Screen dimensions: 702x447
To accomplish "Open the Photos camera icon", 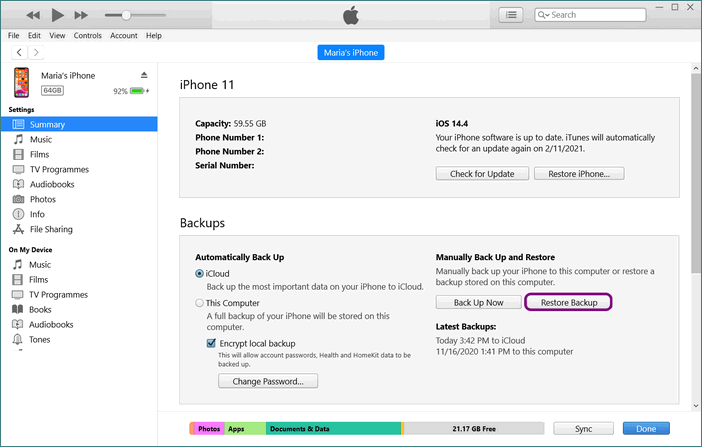I will (18, 199).
